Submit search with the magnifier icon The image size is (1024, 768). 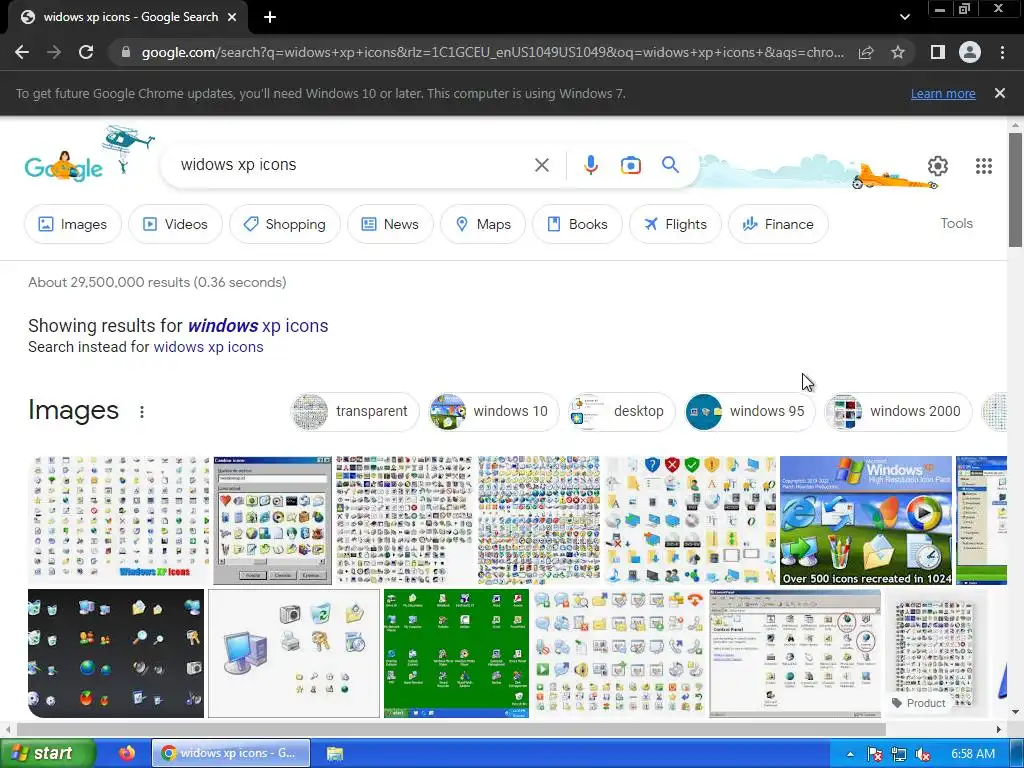click(x=670, y=165)
